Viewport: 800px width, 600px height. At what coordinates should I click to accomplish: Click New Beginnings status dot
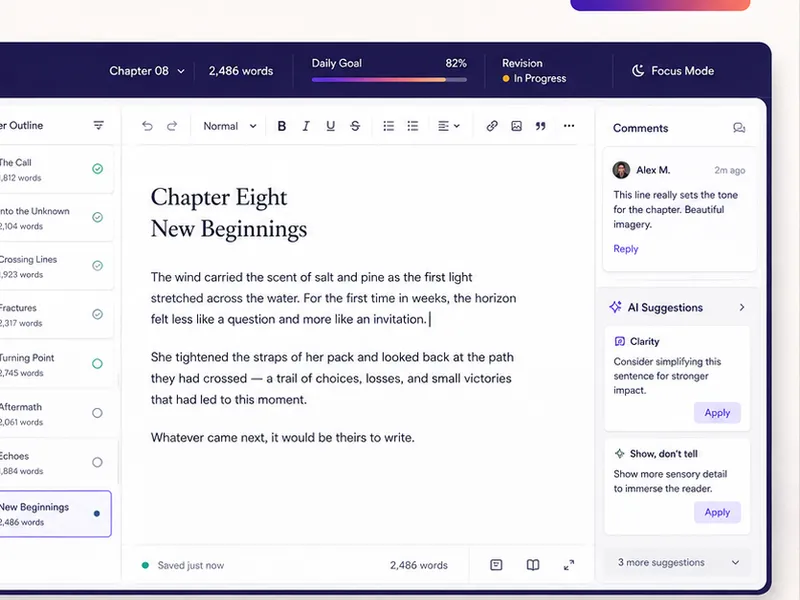[97, 514]
